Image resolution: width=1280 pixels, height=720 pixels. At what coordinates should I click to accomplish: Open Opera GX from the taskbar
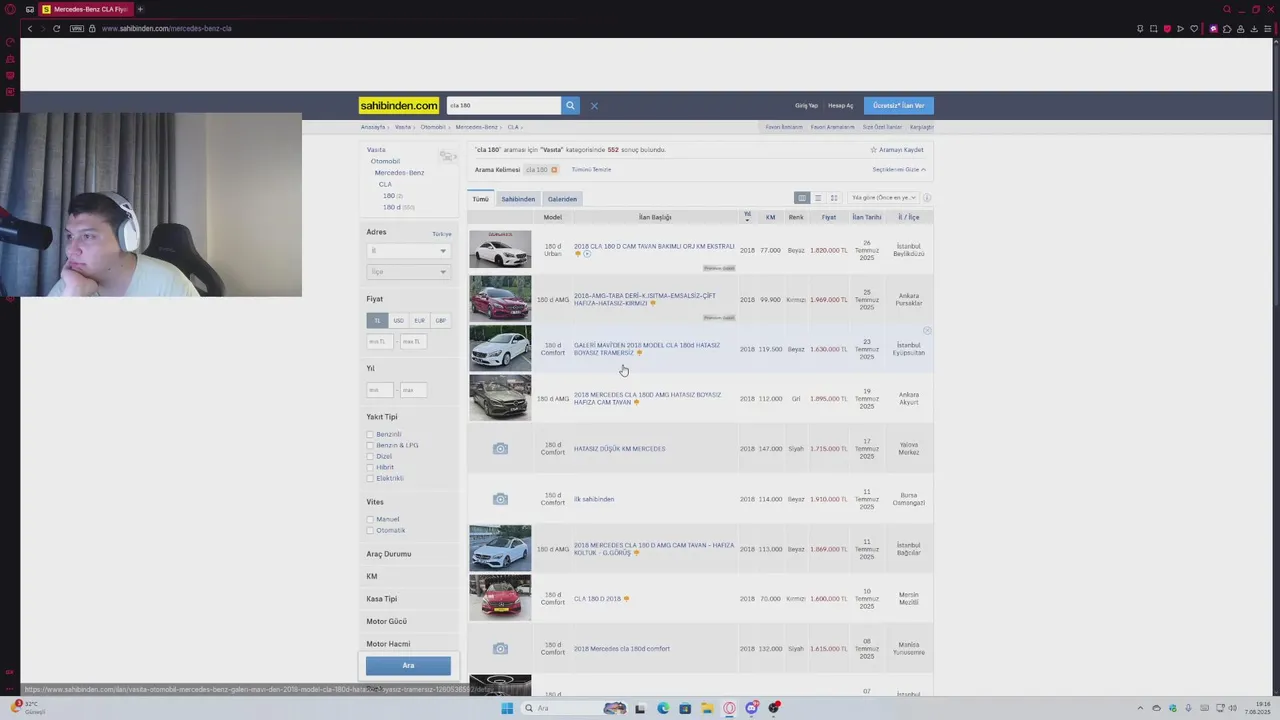730,708
